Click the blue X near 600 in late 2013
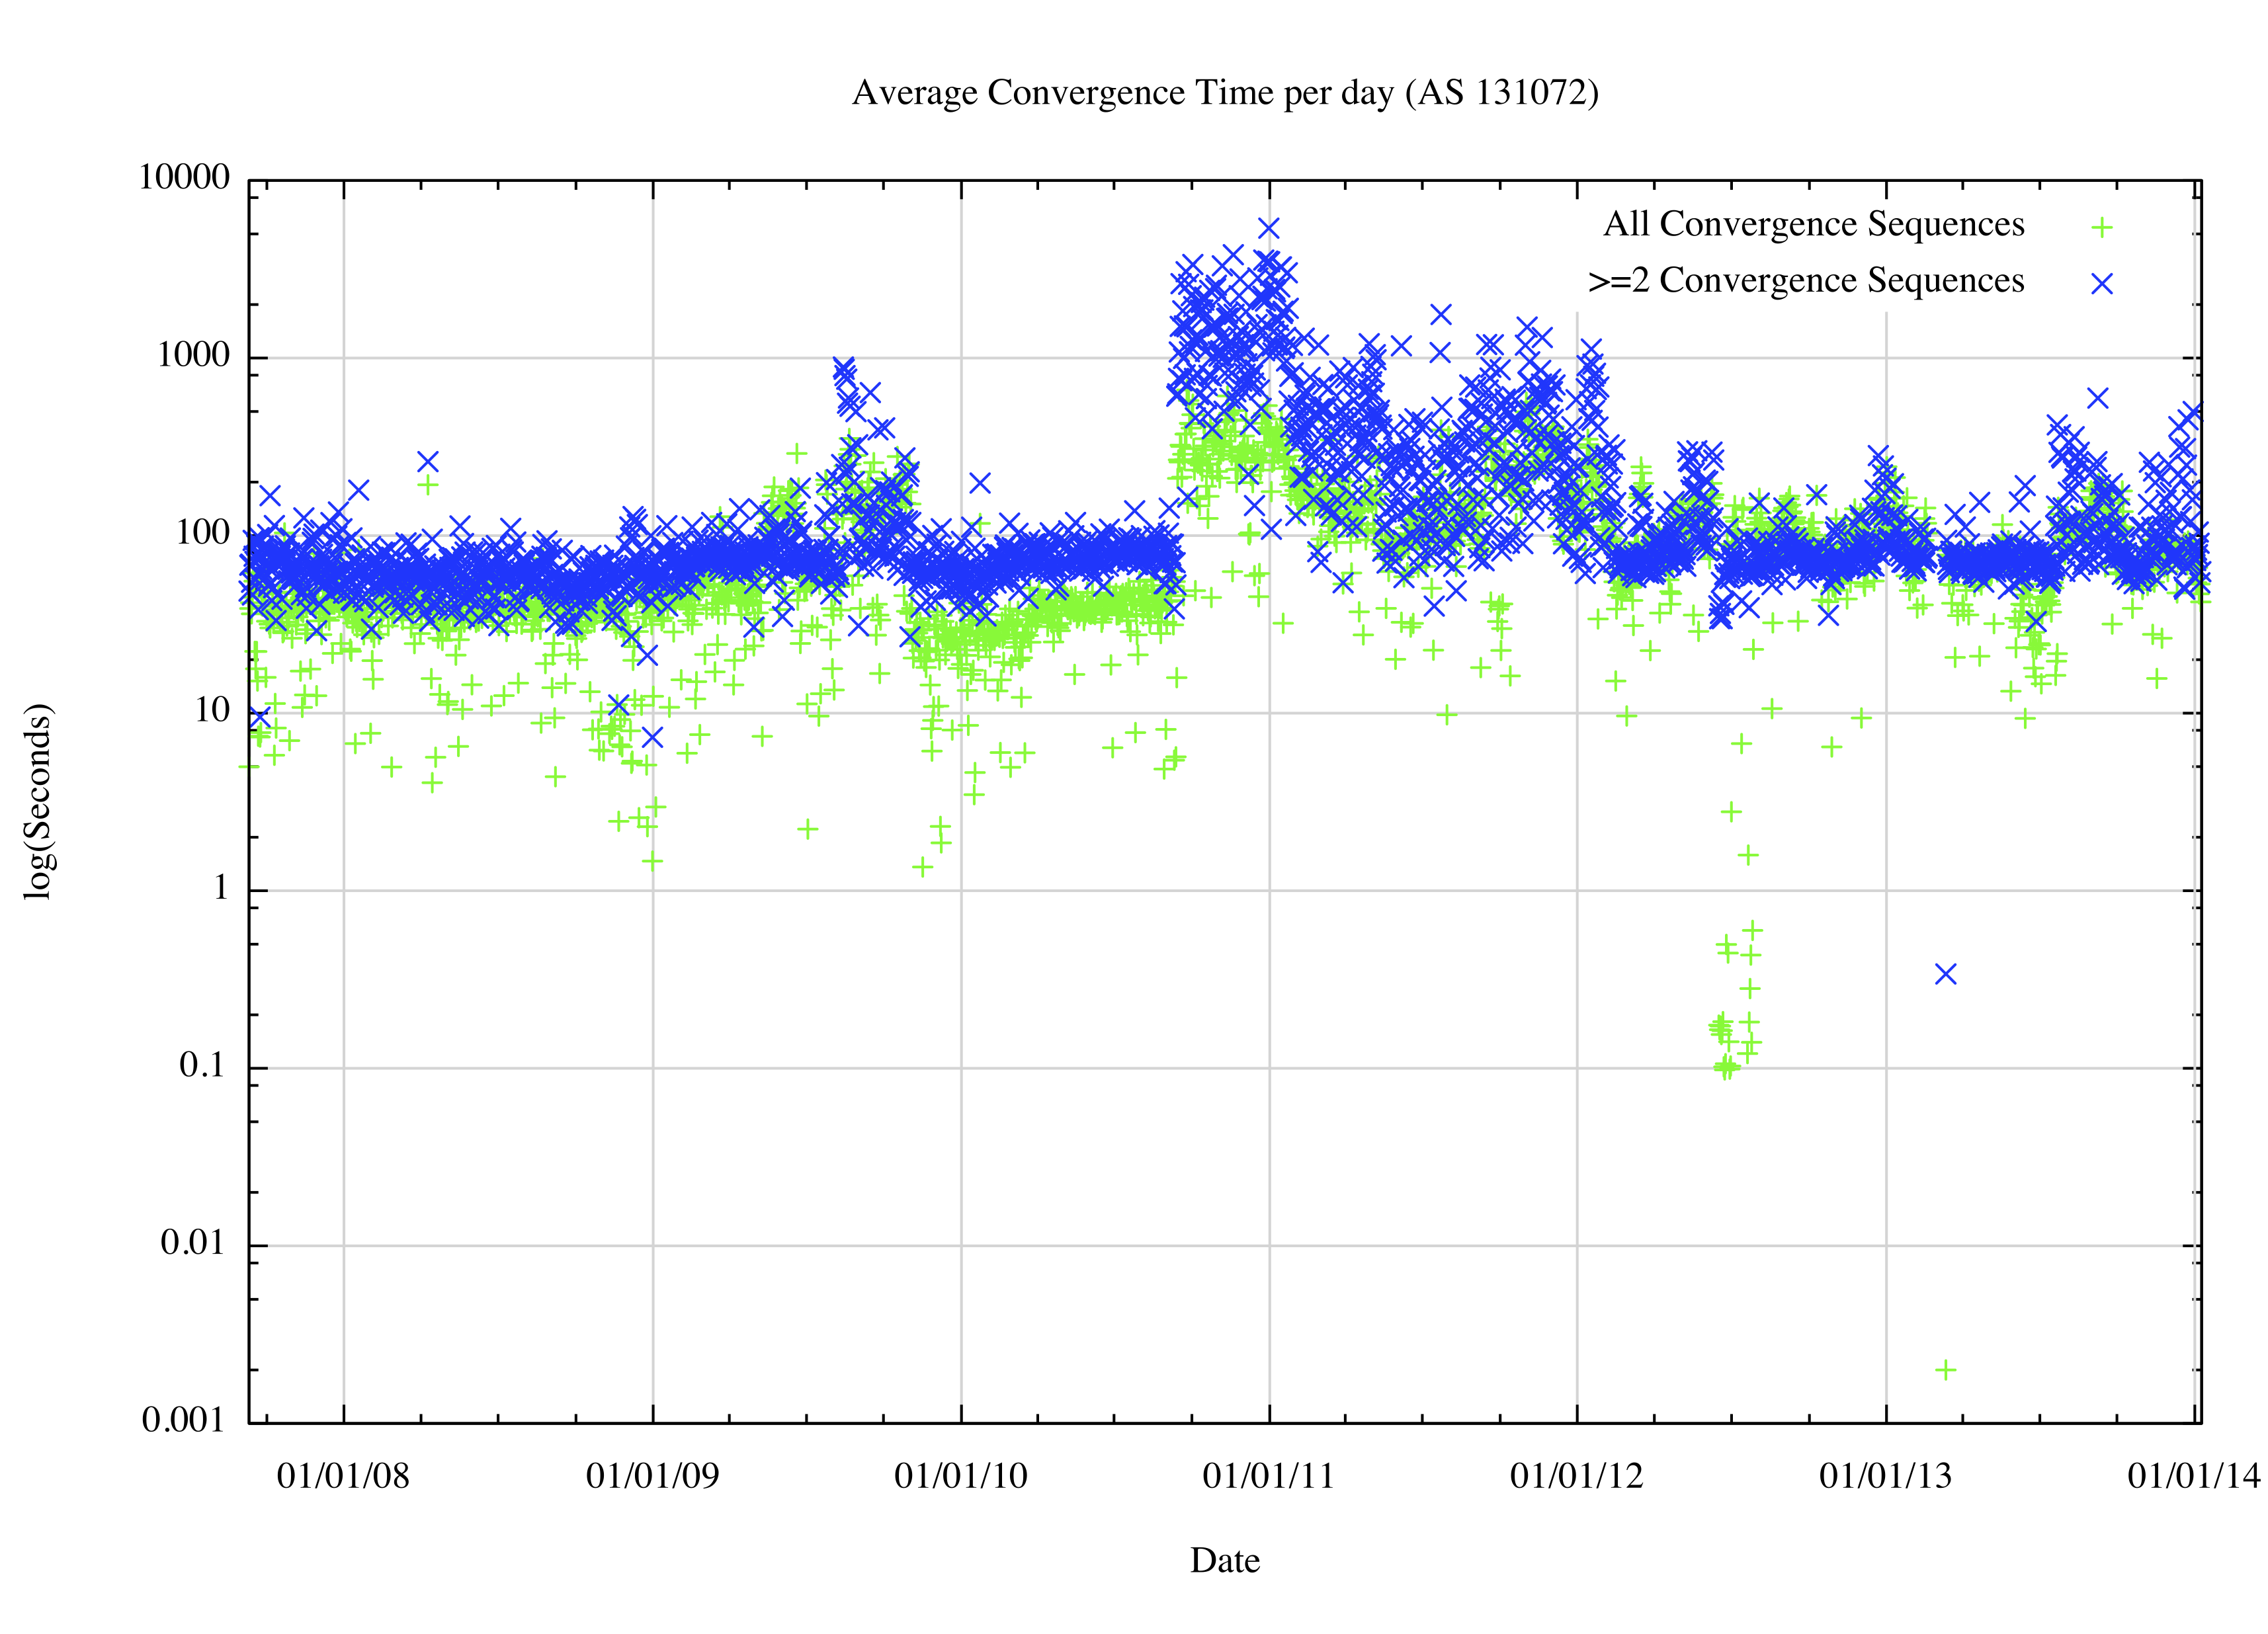 2098,398
